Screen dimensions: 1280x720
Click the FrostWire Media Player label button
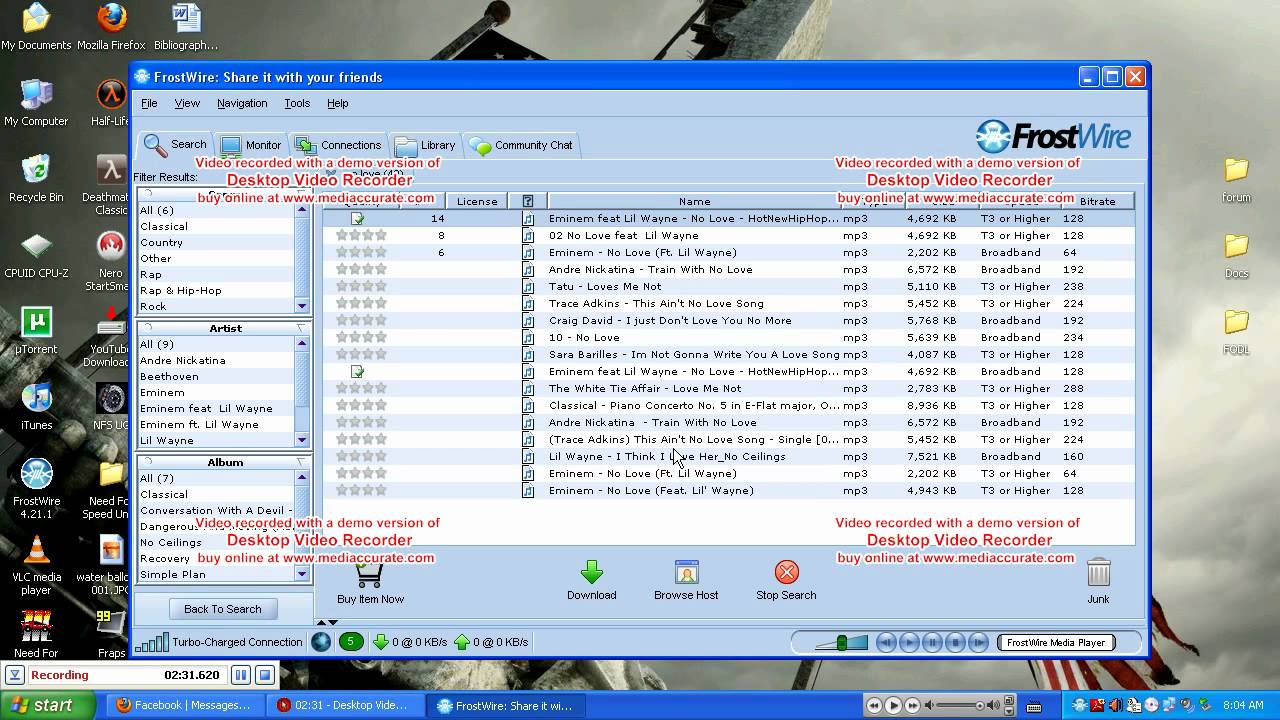pos(1055,643)
